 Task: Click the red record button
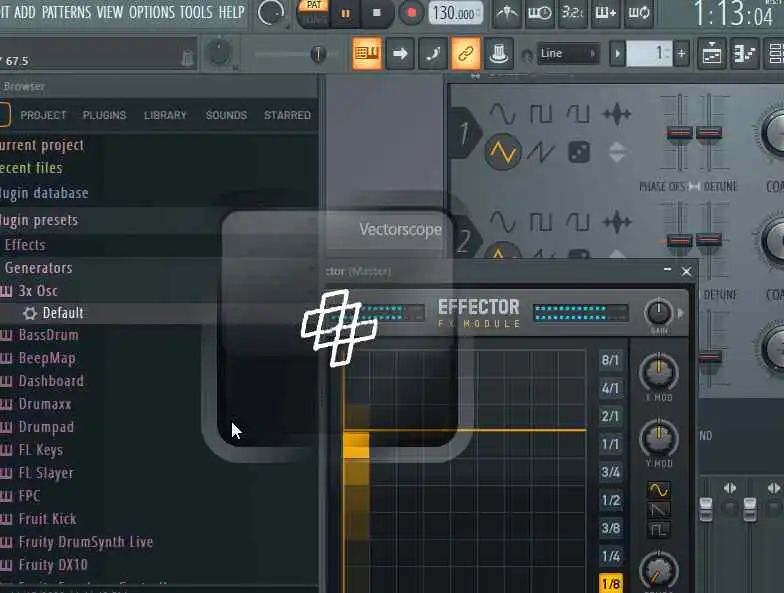[x=411, y=13]
